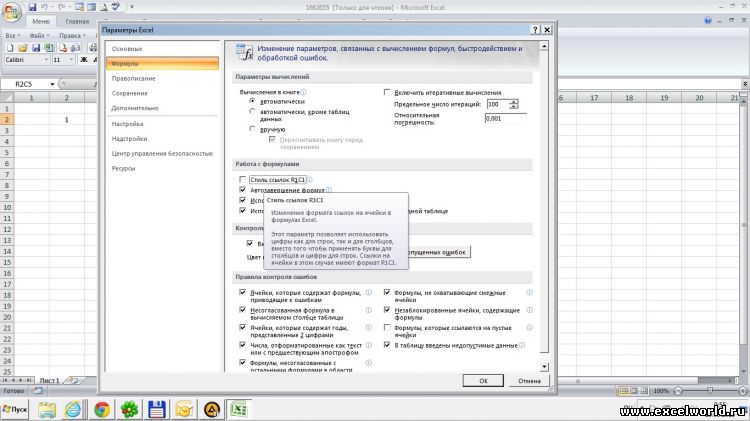Click macro record icon next to Готово
750x421 pixels.
tap(38, 391)
